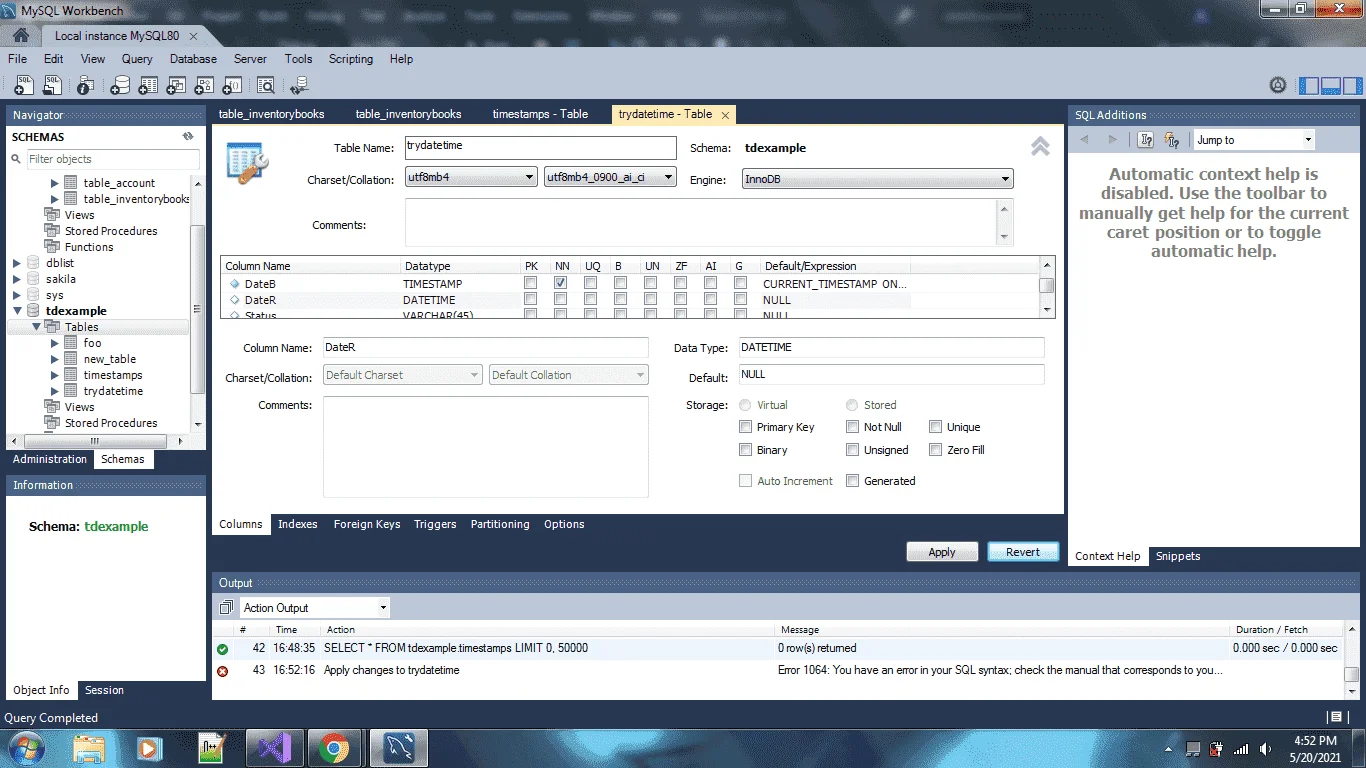Close the trydatetime - Table tab
Image resolution: width=1366 pixels, height=768 pixels.
[725, 115]
